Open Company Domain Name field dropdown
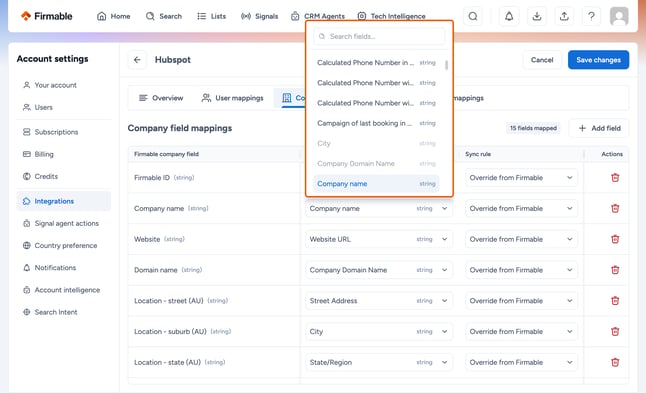The width and height of the screenshot is (646, 393). pyautogui.click(x=379, y=270)
